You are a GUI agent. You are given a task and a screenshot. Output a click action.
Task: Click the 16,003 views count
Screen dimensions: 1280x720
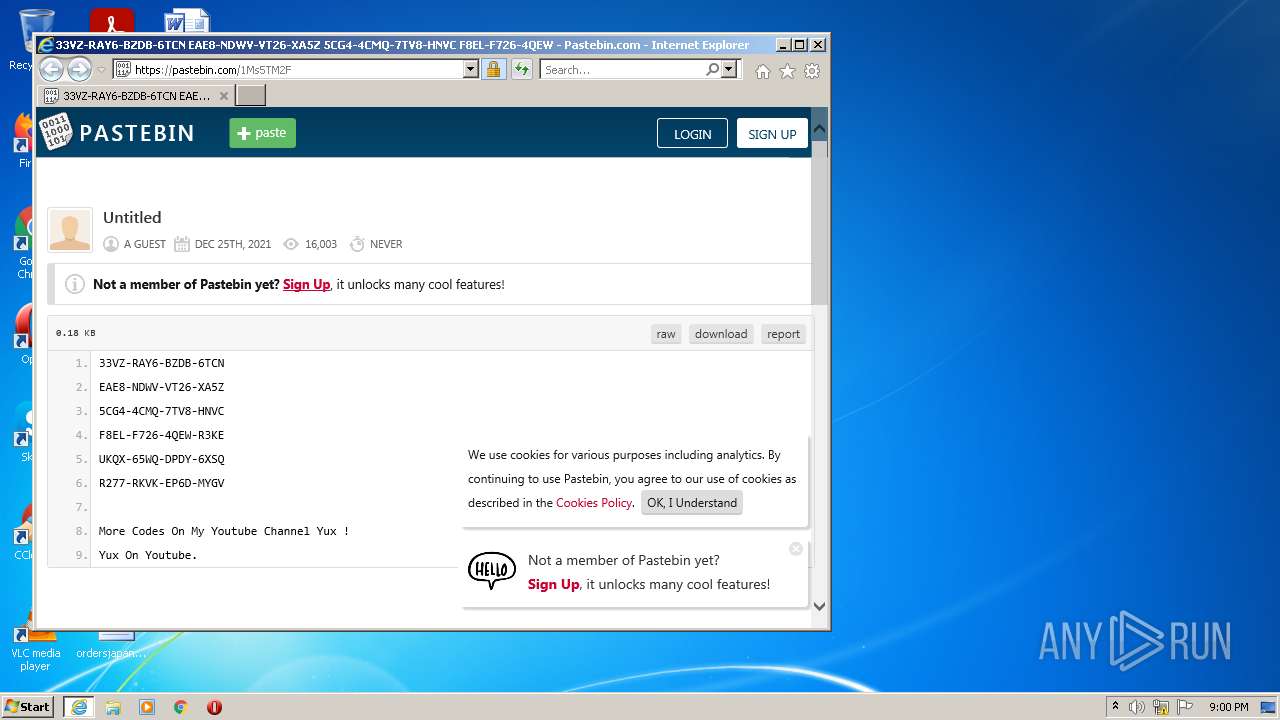point(321,244)
